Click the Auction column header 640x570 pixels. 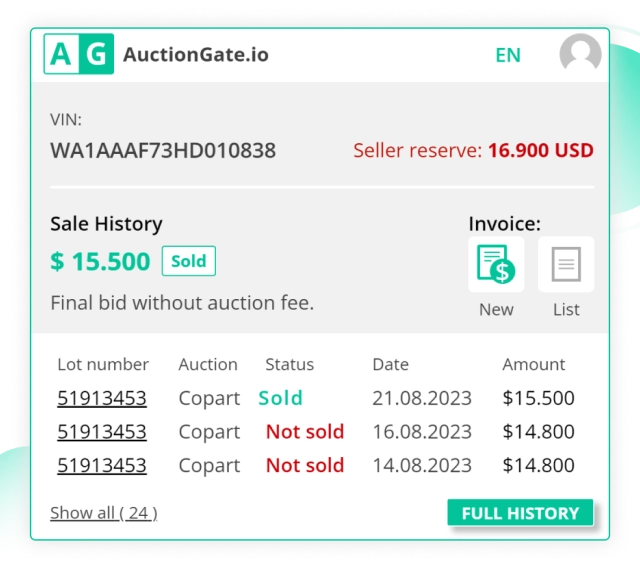(208, 364)
